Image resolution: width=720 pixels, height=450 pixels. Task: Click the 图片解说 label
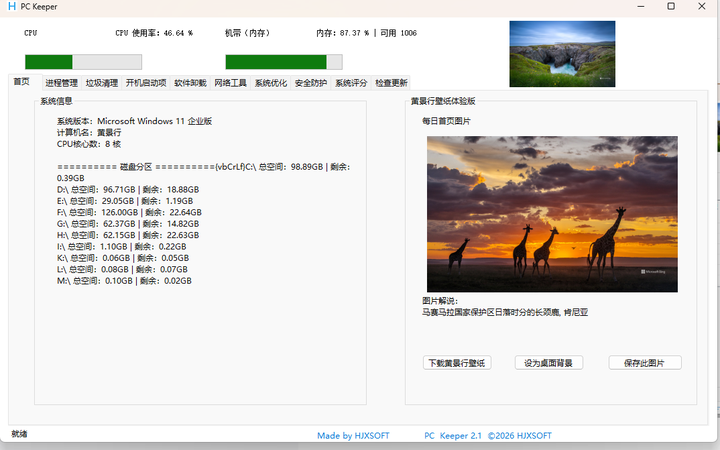pos(440,301)
